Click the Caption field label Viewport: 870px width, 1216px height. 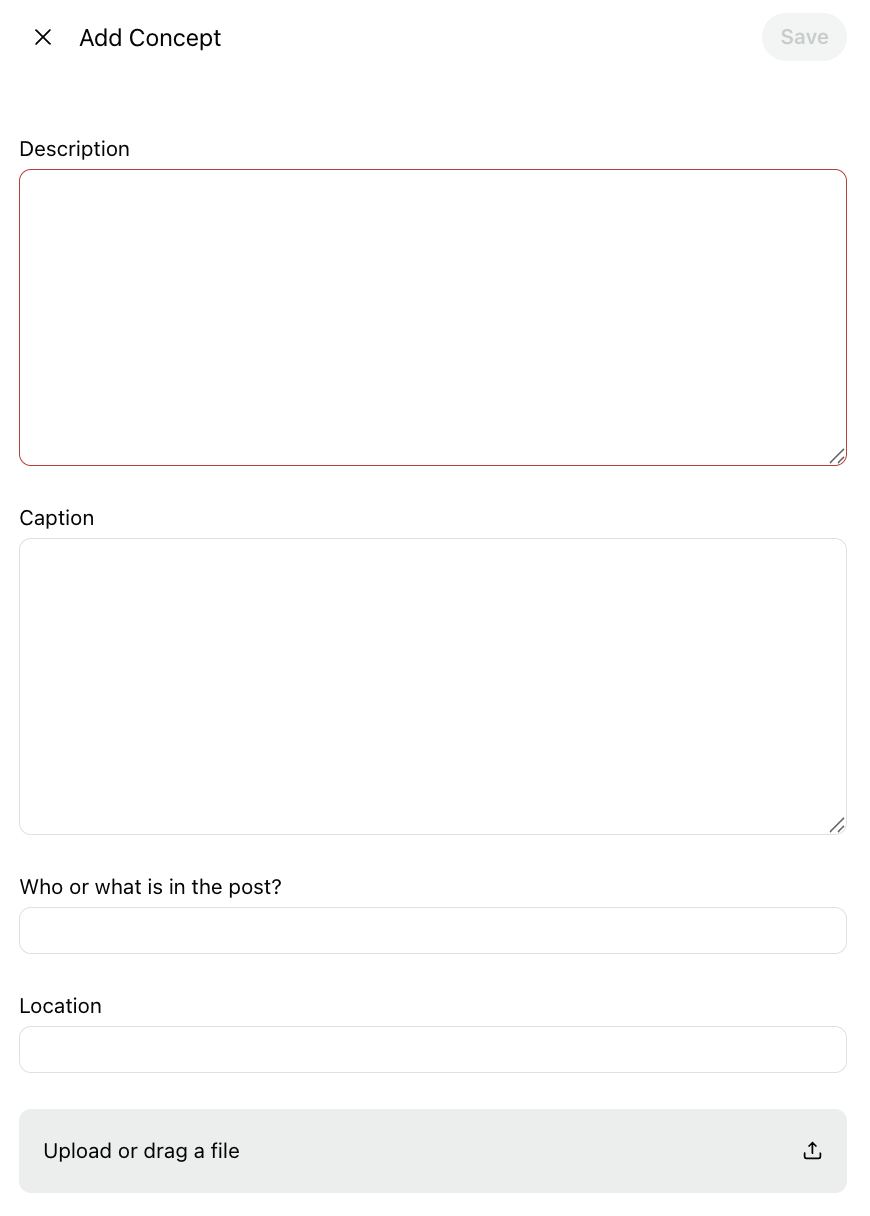(x=57, y=518)
